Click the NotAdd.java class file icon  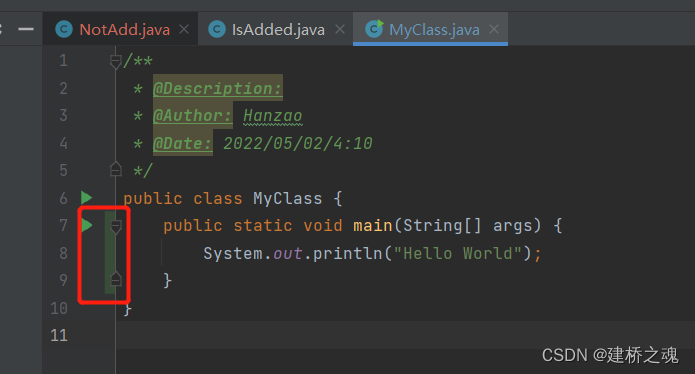point(64,30)
